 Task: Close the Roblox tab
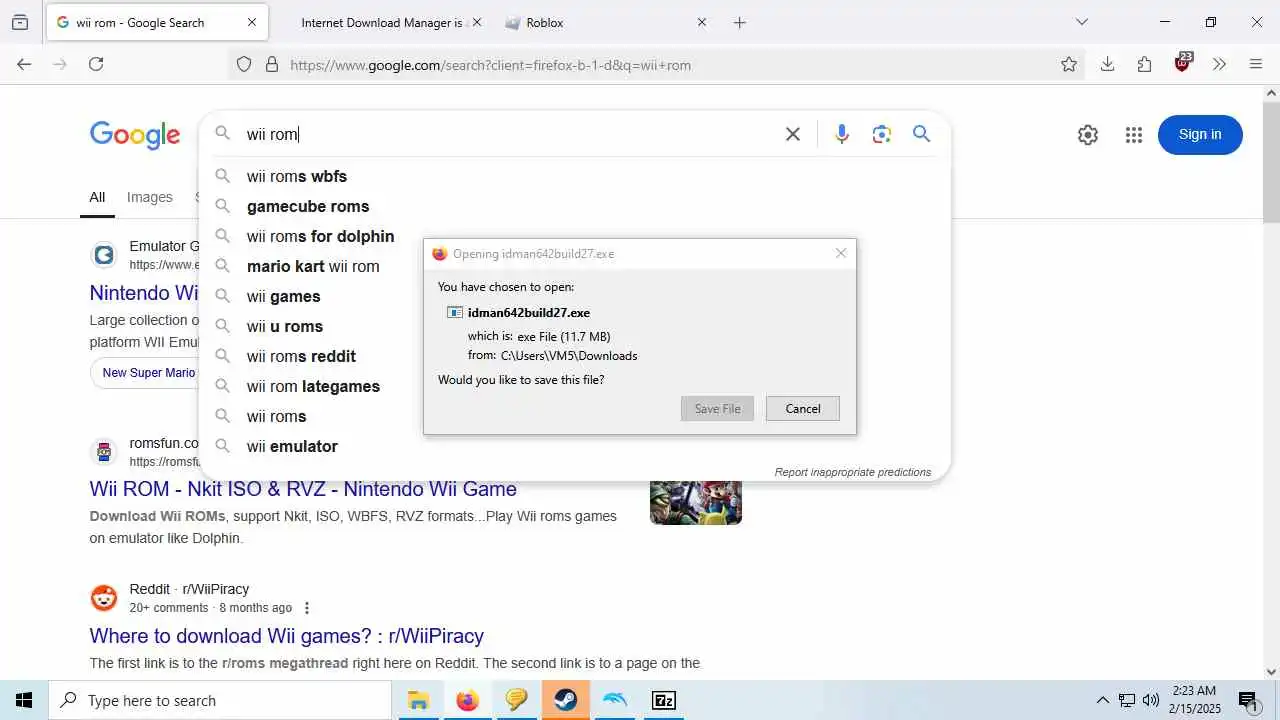click(x=702, y=22)
